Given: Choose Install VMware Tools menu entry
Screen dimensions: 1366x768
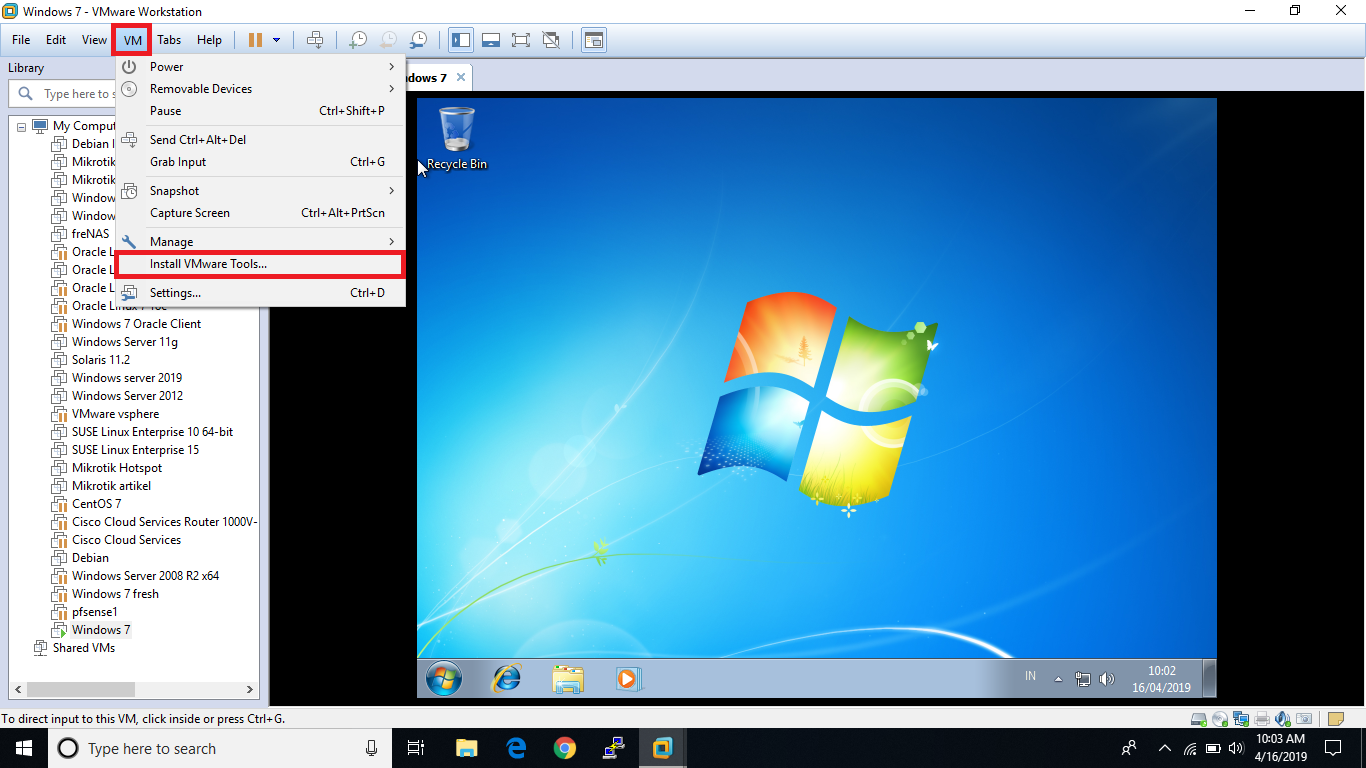Looking at the screenshot, I should [260, 264].
